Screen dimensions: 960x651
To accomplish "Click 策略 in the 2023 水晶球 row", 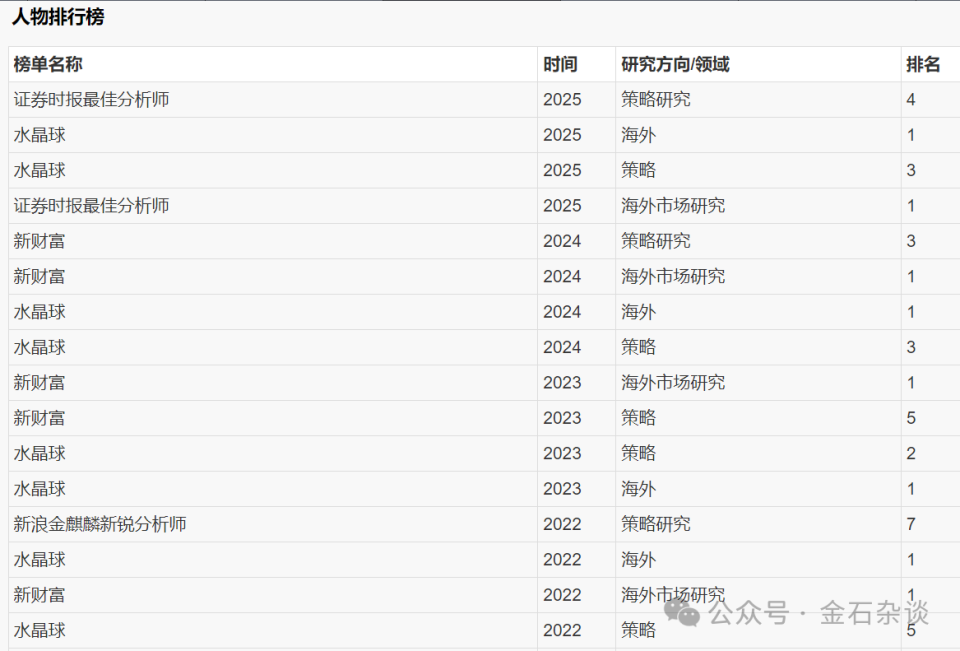I will 639,454.
